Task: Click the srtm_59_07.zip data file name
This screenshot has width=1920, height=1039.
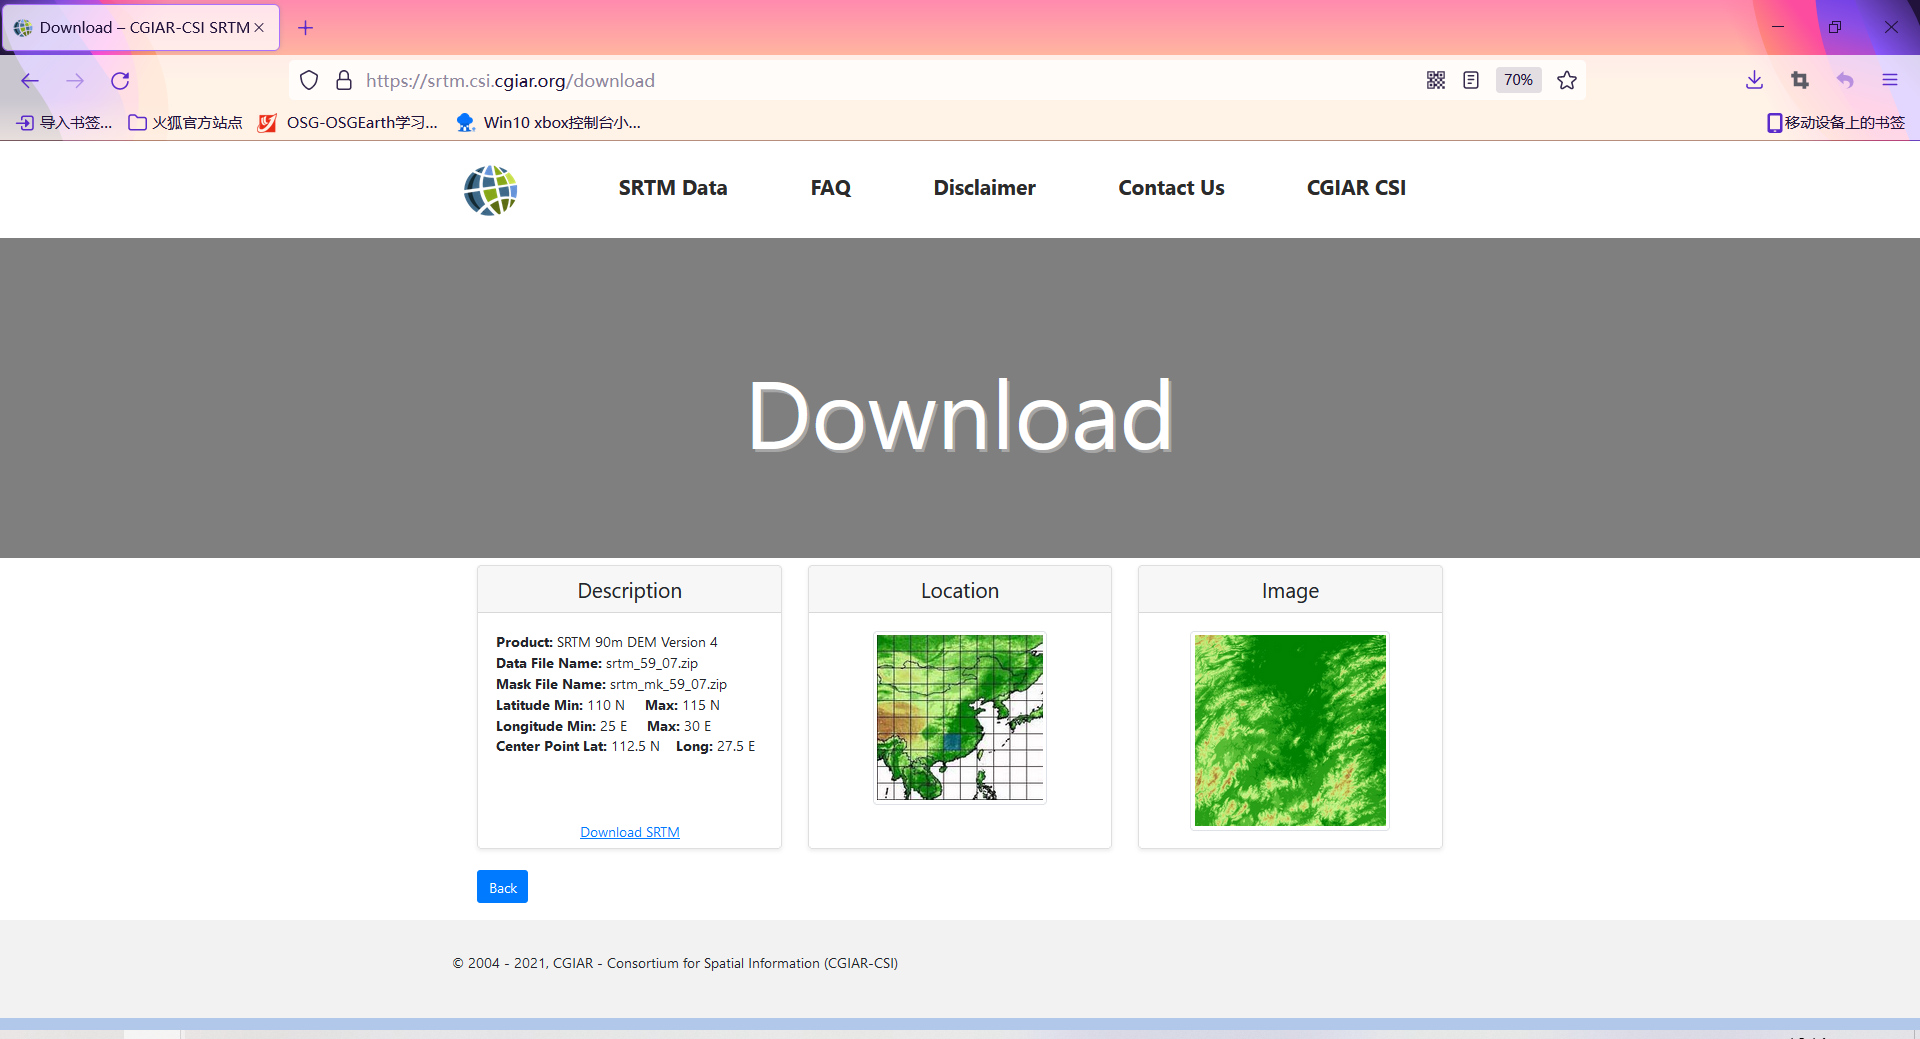Action: click(652, 663)
